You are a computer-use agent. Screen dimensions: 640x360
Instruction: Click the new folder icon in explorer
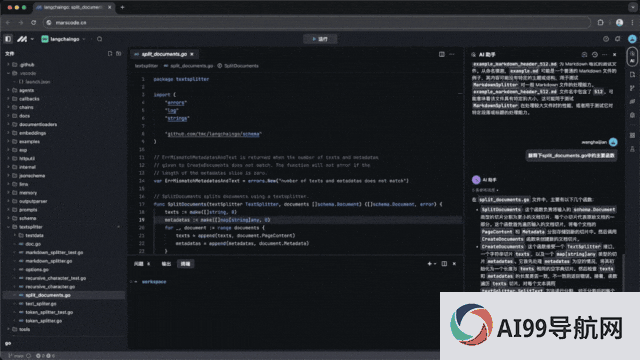119,53
